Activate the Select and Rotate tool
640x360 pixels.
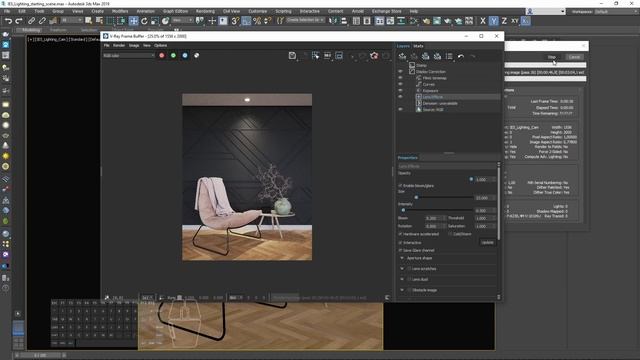pos(144,21)
